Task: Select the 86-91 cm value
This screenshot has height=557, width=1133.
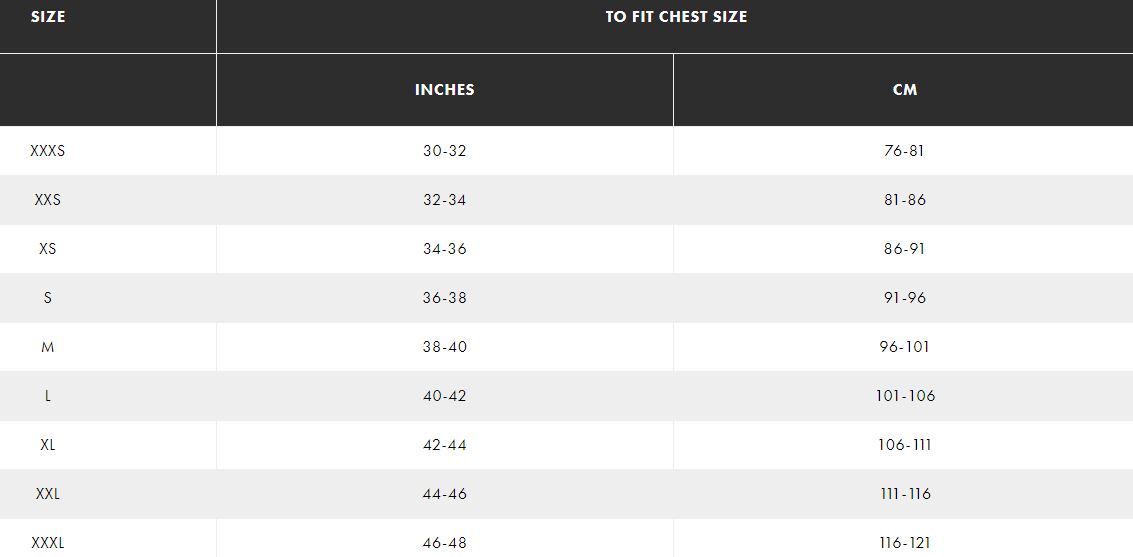Action: [905, 249]
